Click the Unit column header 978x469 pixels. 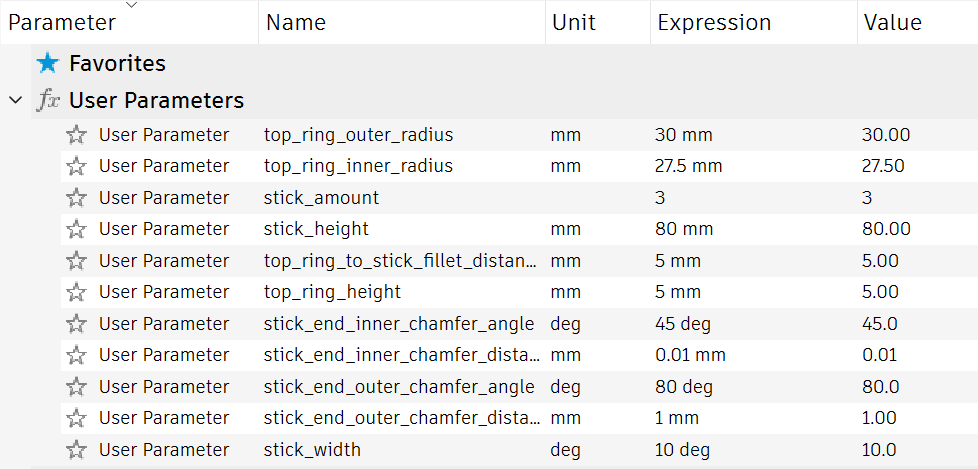[574, 23]
